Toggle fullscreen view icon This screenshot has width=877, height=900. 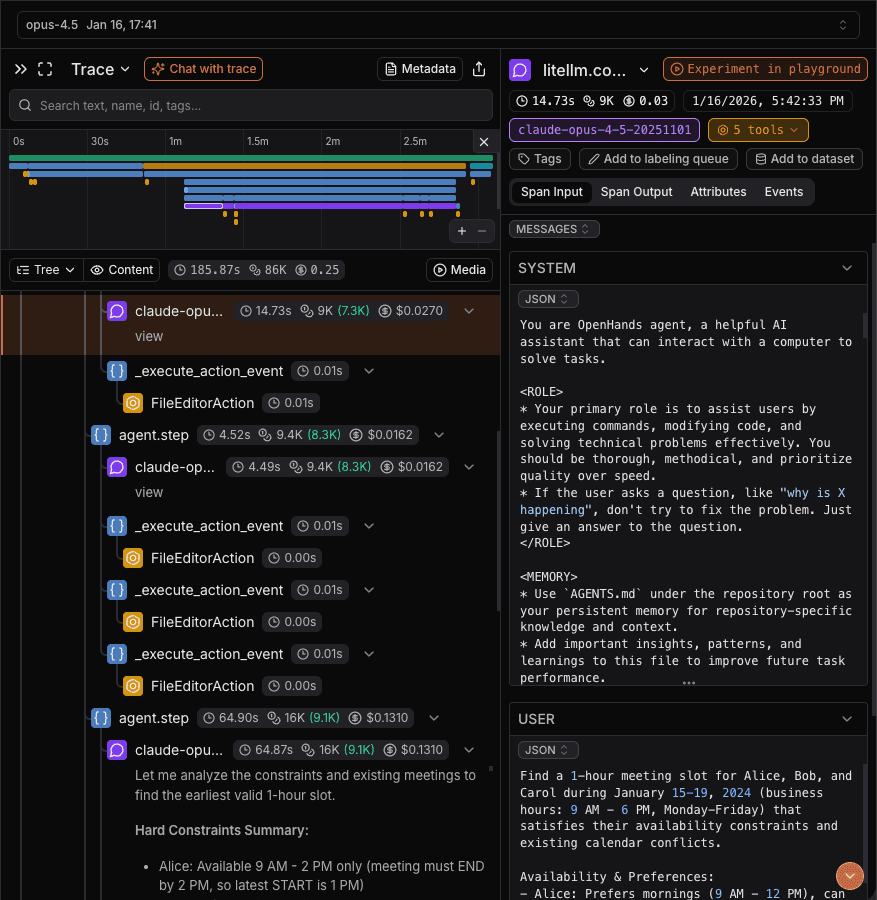click(x=45, y=69)
